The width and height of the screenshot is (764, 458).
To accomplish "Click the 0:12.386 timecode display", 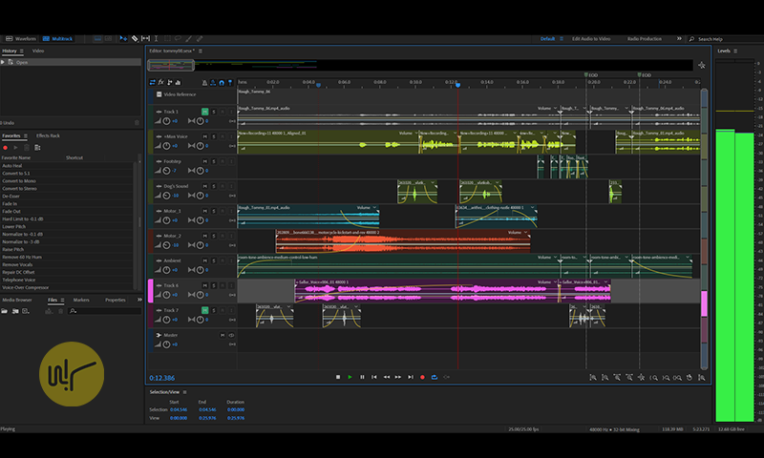I will (162, 378).
